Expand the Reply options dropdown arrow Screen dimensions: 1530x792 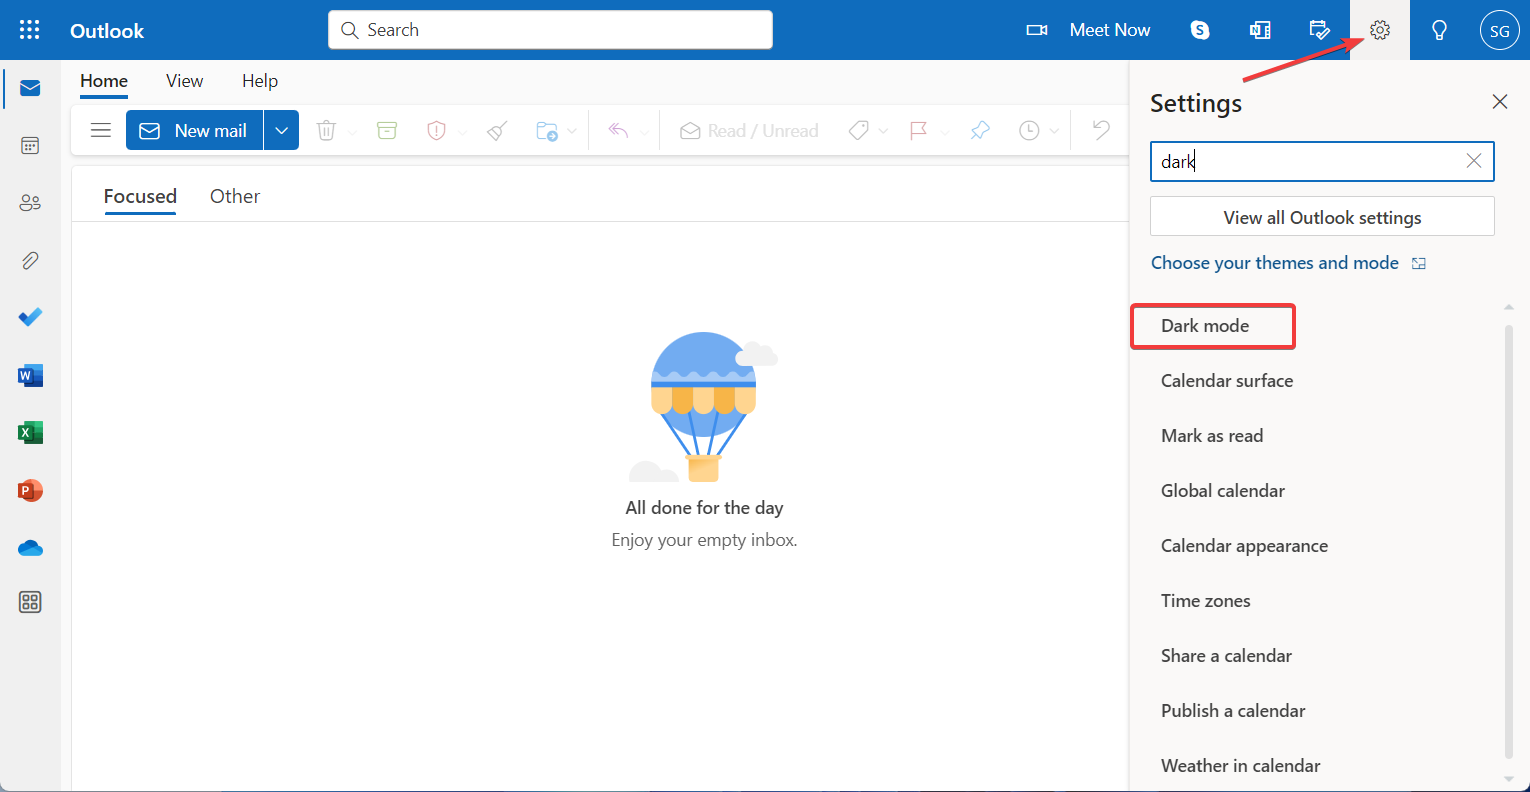click(644, 131)
